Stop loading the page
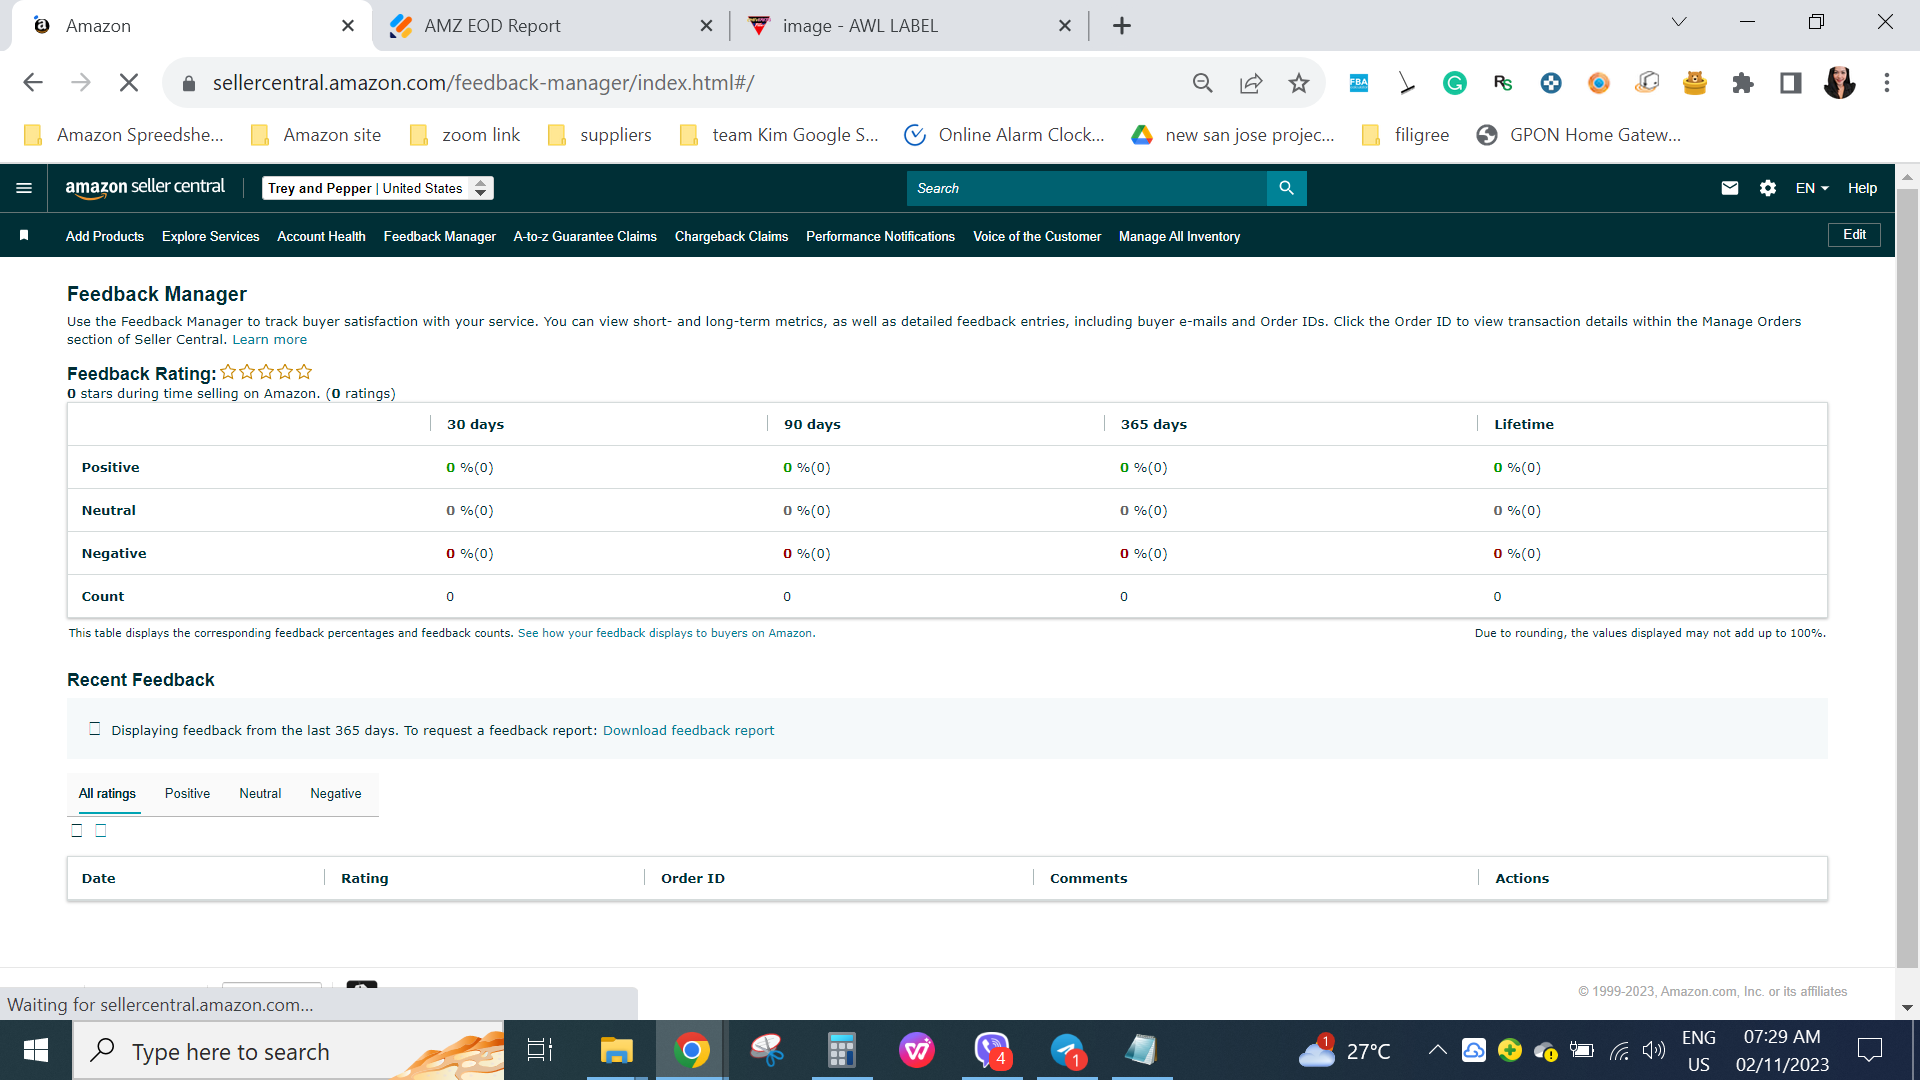The width and height of the screenshot is (1920, 1080). (x=129, y=83)
